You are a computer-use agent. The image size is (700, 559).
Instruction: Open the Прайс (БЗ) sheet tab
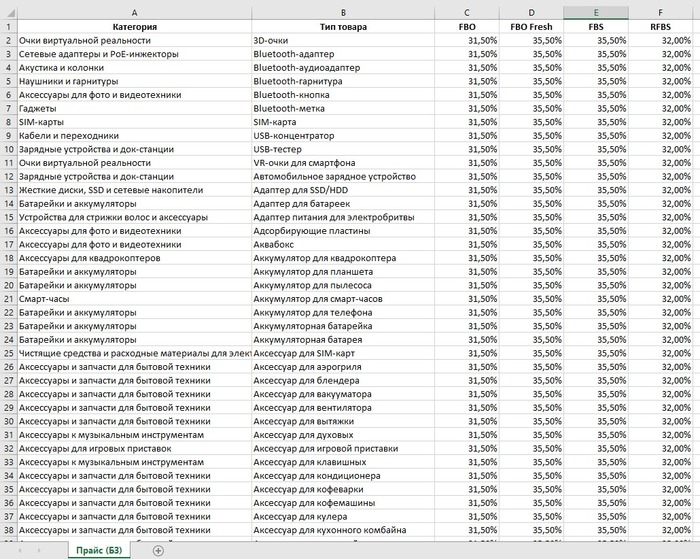pos(99,550)
